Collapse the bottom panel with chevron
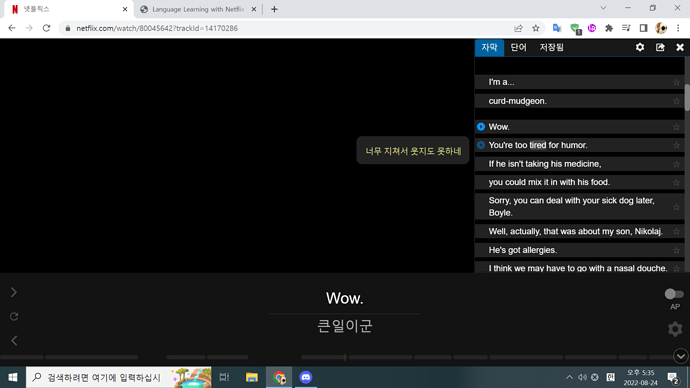Image resolution: width=690 pixels, height=388 pixels. (681, 356)
